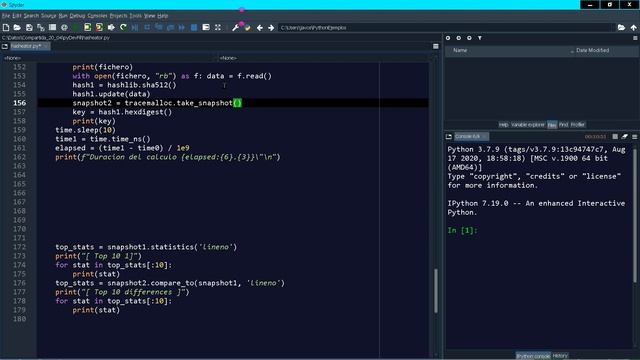Click Files pane previous arrow icon
The height and width of the screenshot is (360, 640).
point(448,38)
